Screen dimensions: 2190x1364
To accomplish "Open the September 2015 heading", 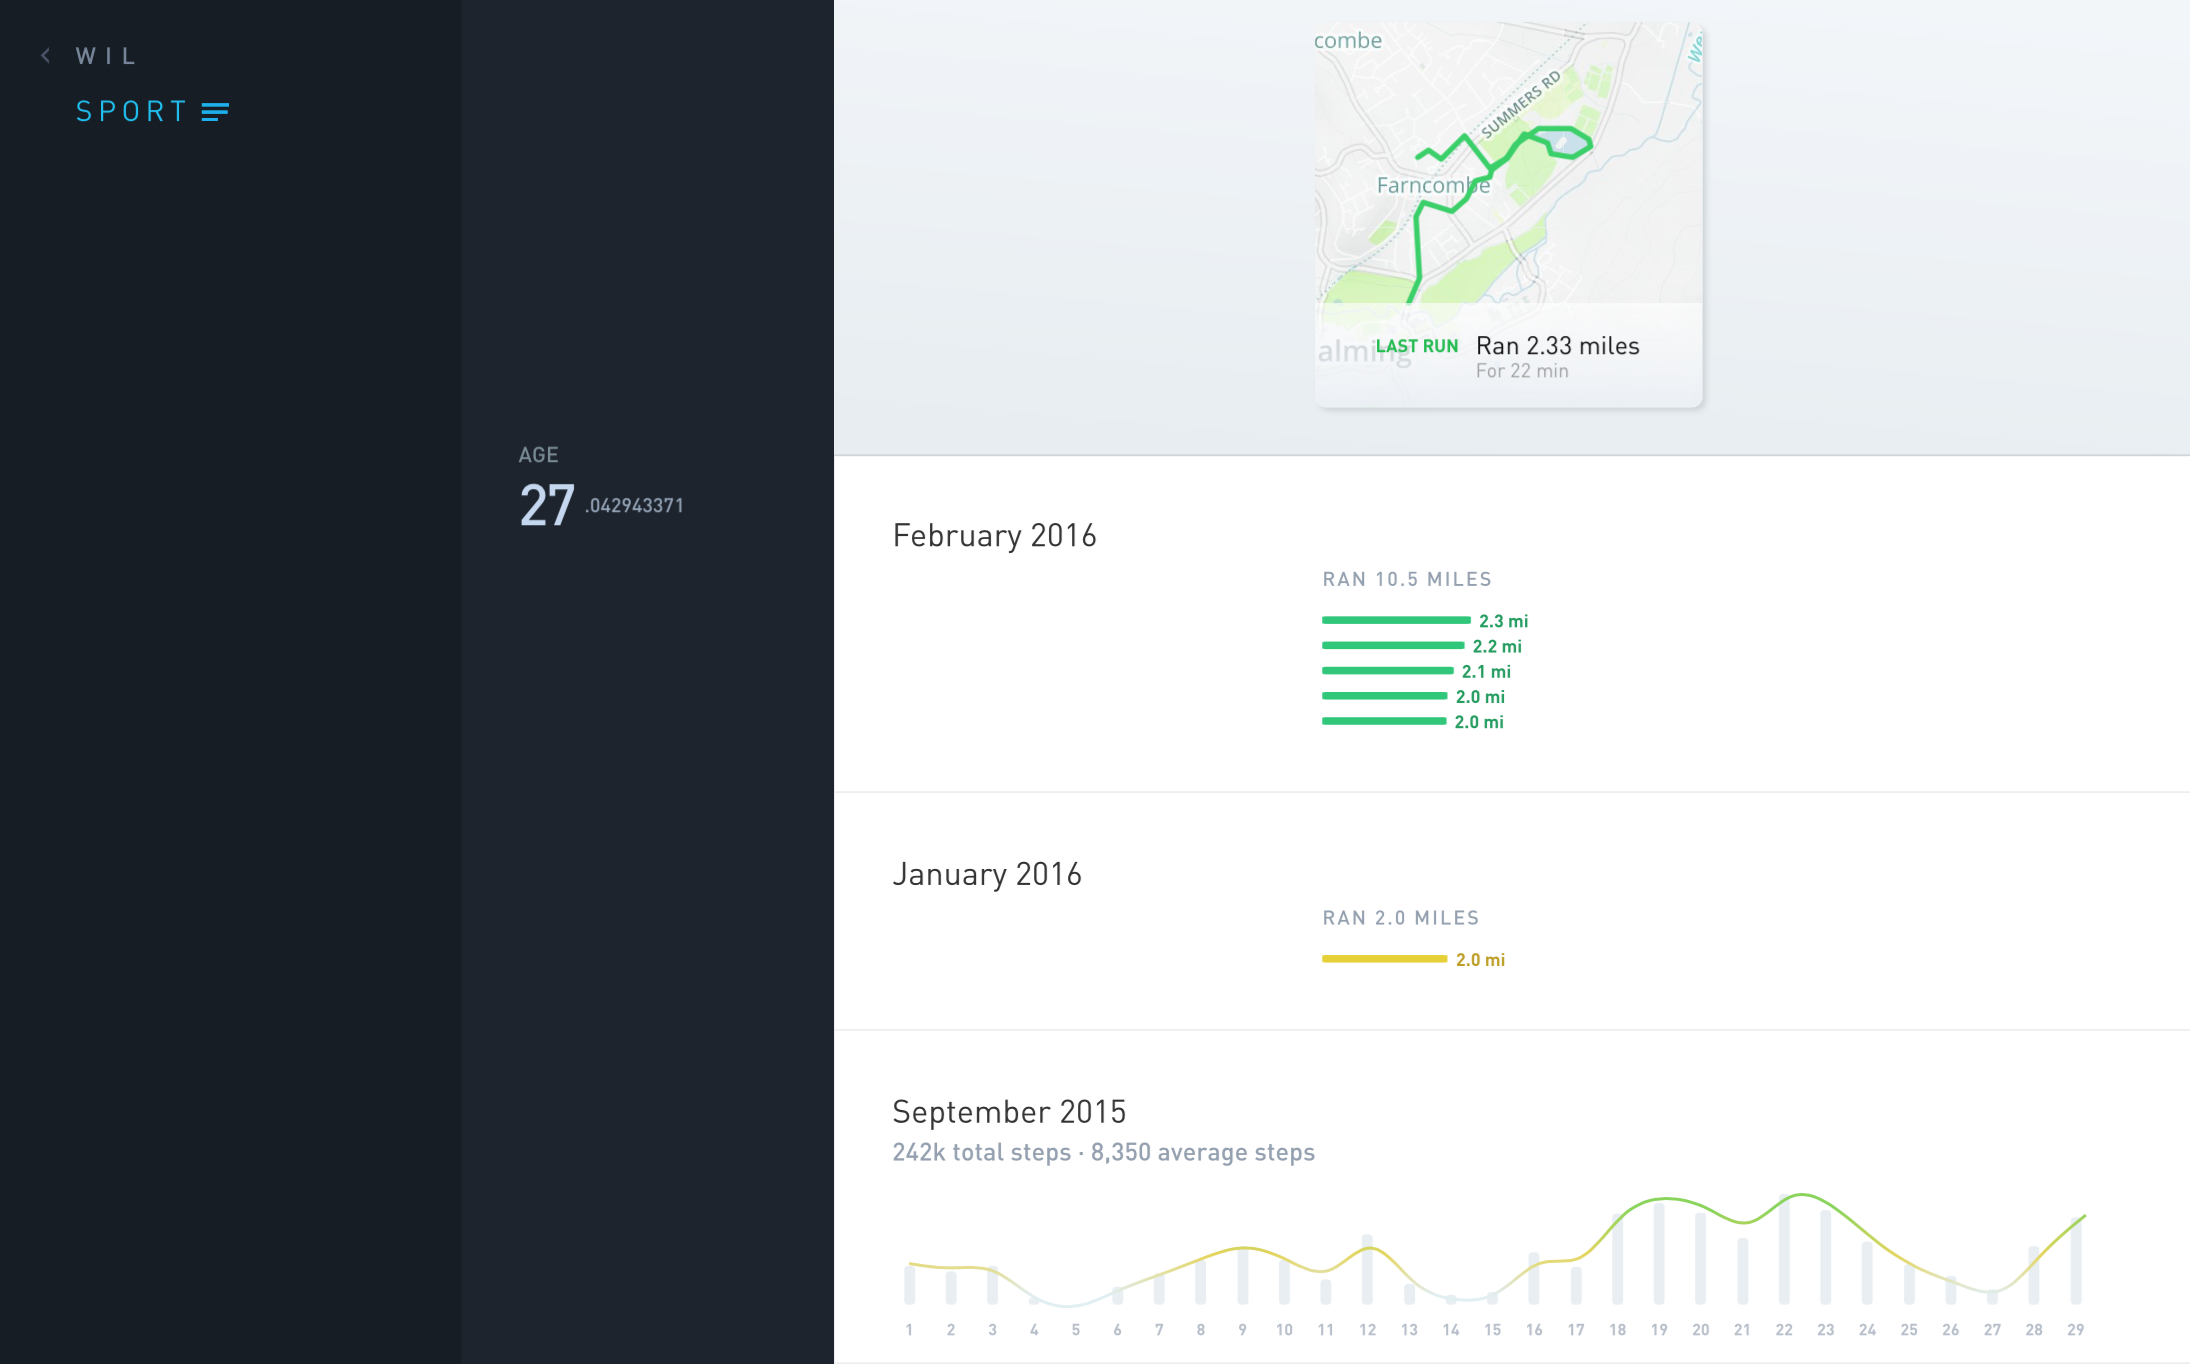I will point(1009,1112).
